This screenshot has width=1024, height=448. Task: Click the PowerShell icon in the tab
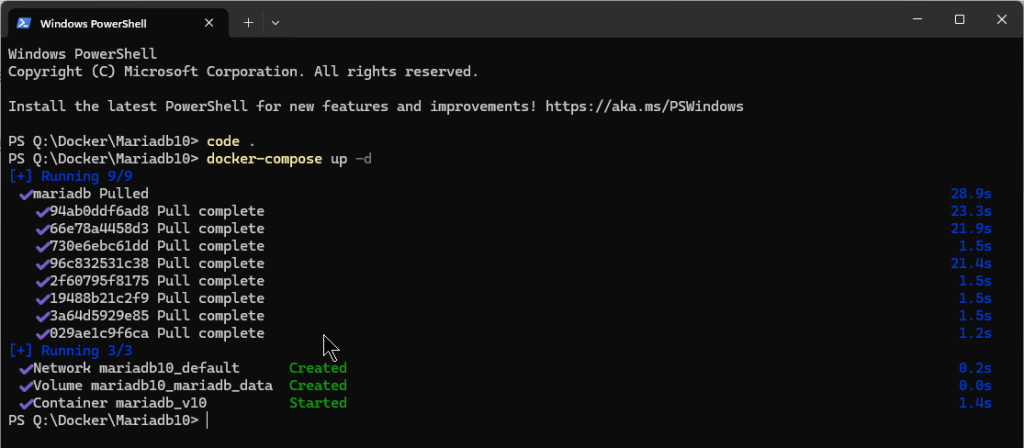pyautogui.click(x=23, y=22)
